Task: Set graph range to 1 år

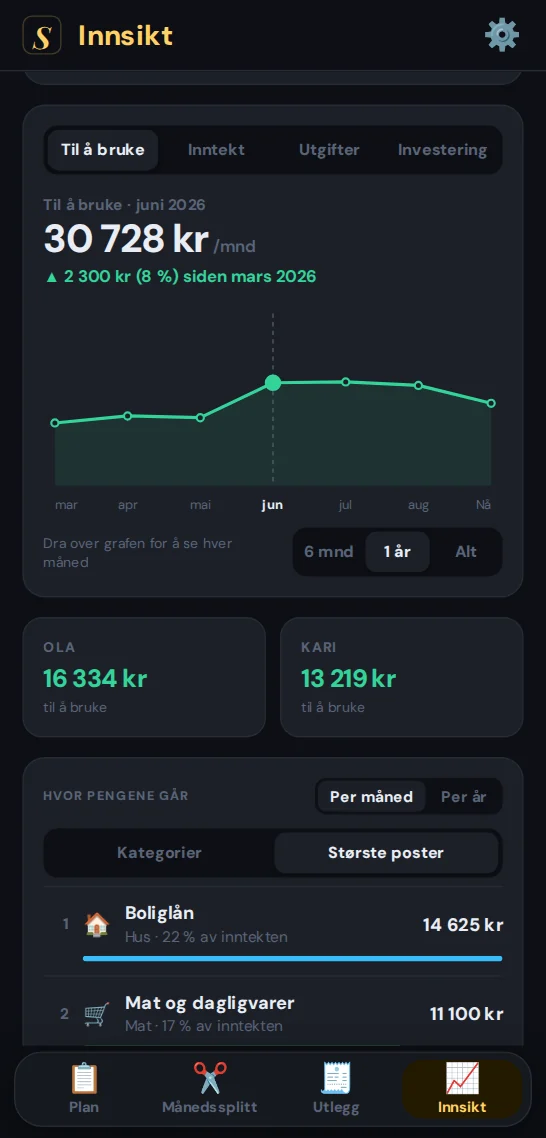Action: [397, 552]
